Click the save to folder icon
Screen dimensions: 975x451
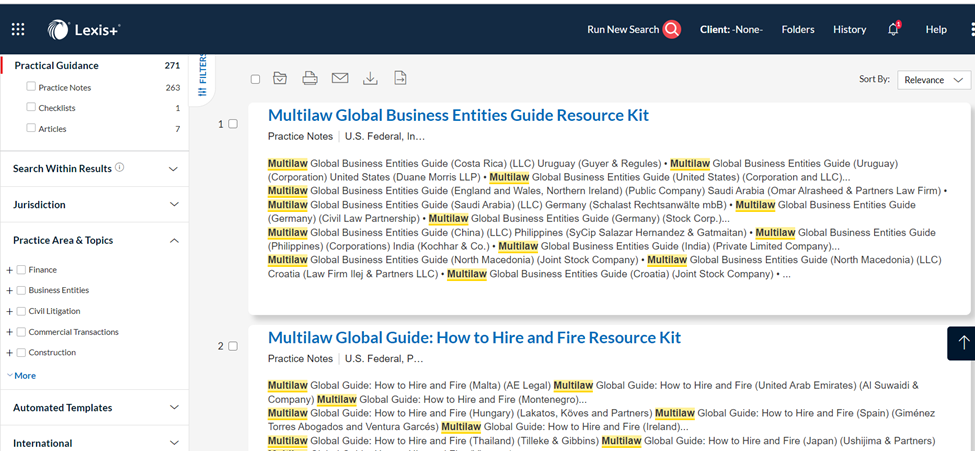pyautogui.click(x=280, y=78)
